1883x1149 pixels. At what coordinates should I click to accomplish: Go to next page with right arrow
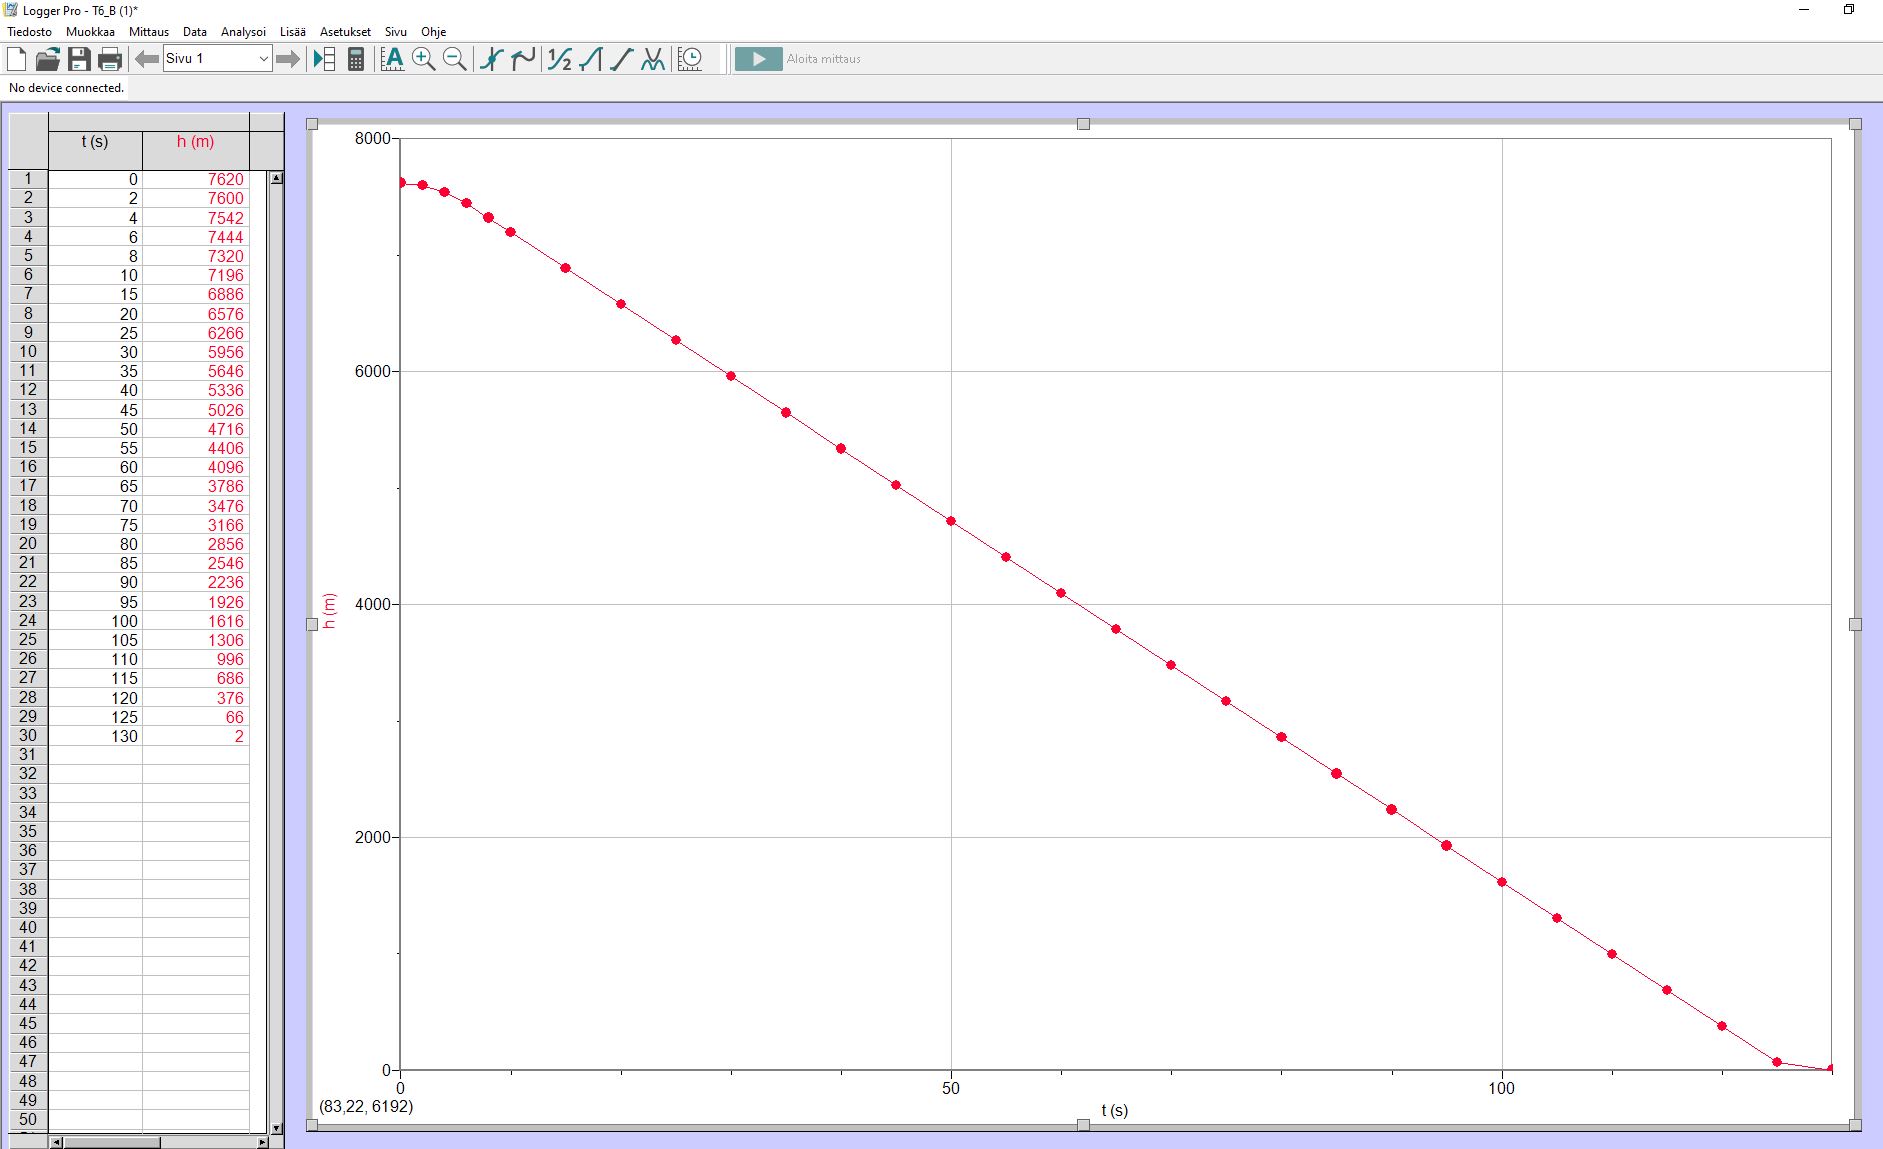coord(288,59)
